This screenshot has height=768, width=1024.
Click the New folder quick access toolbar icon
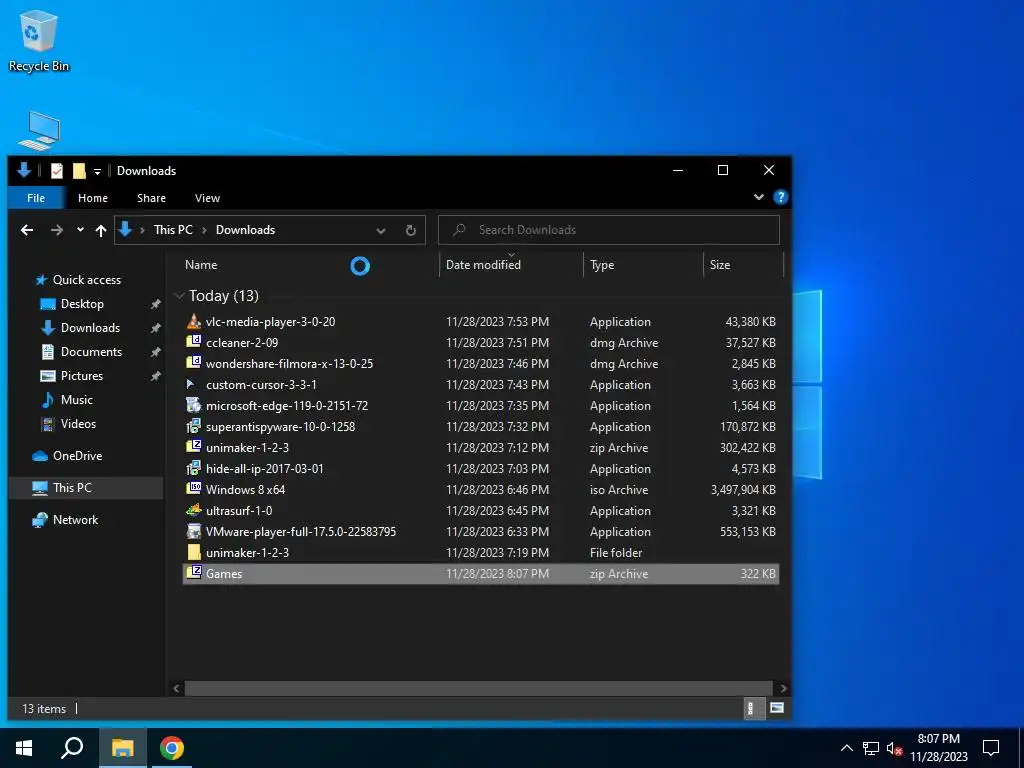point(79,171)
